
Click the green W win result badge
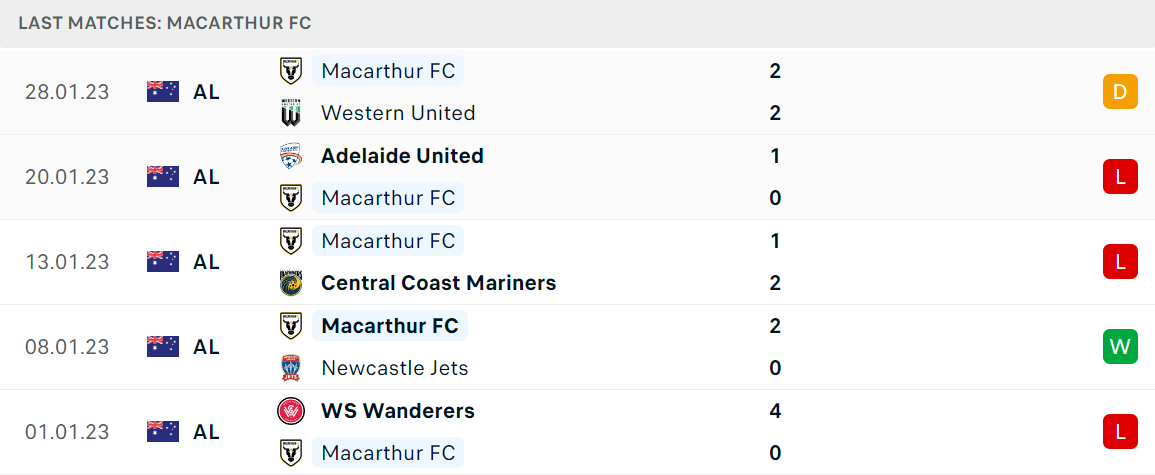coord(1120,347)
